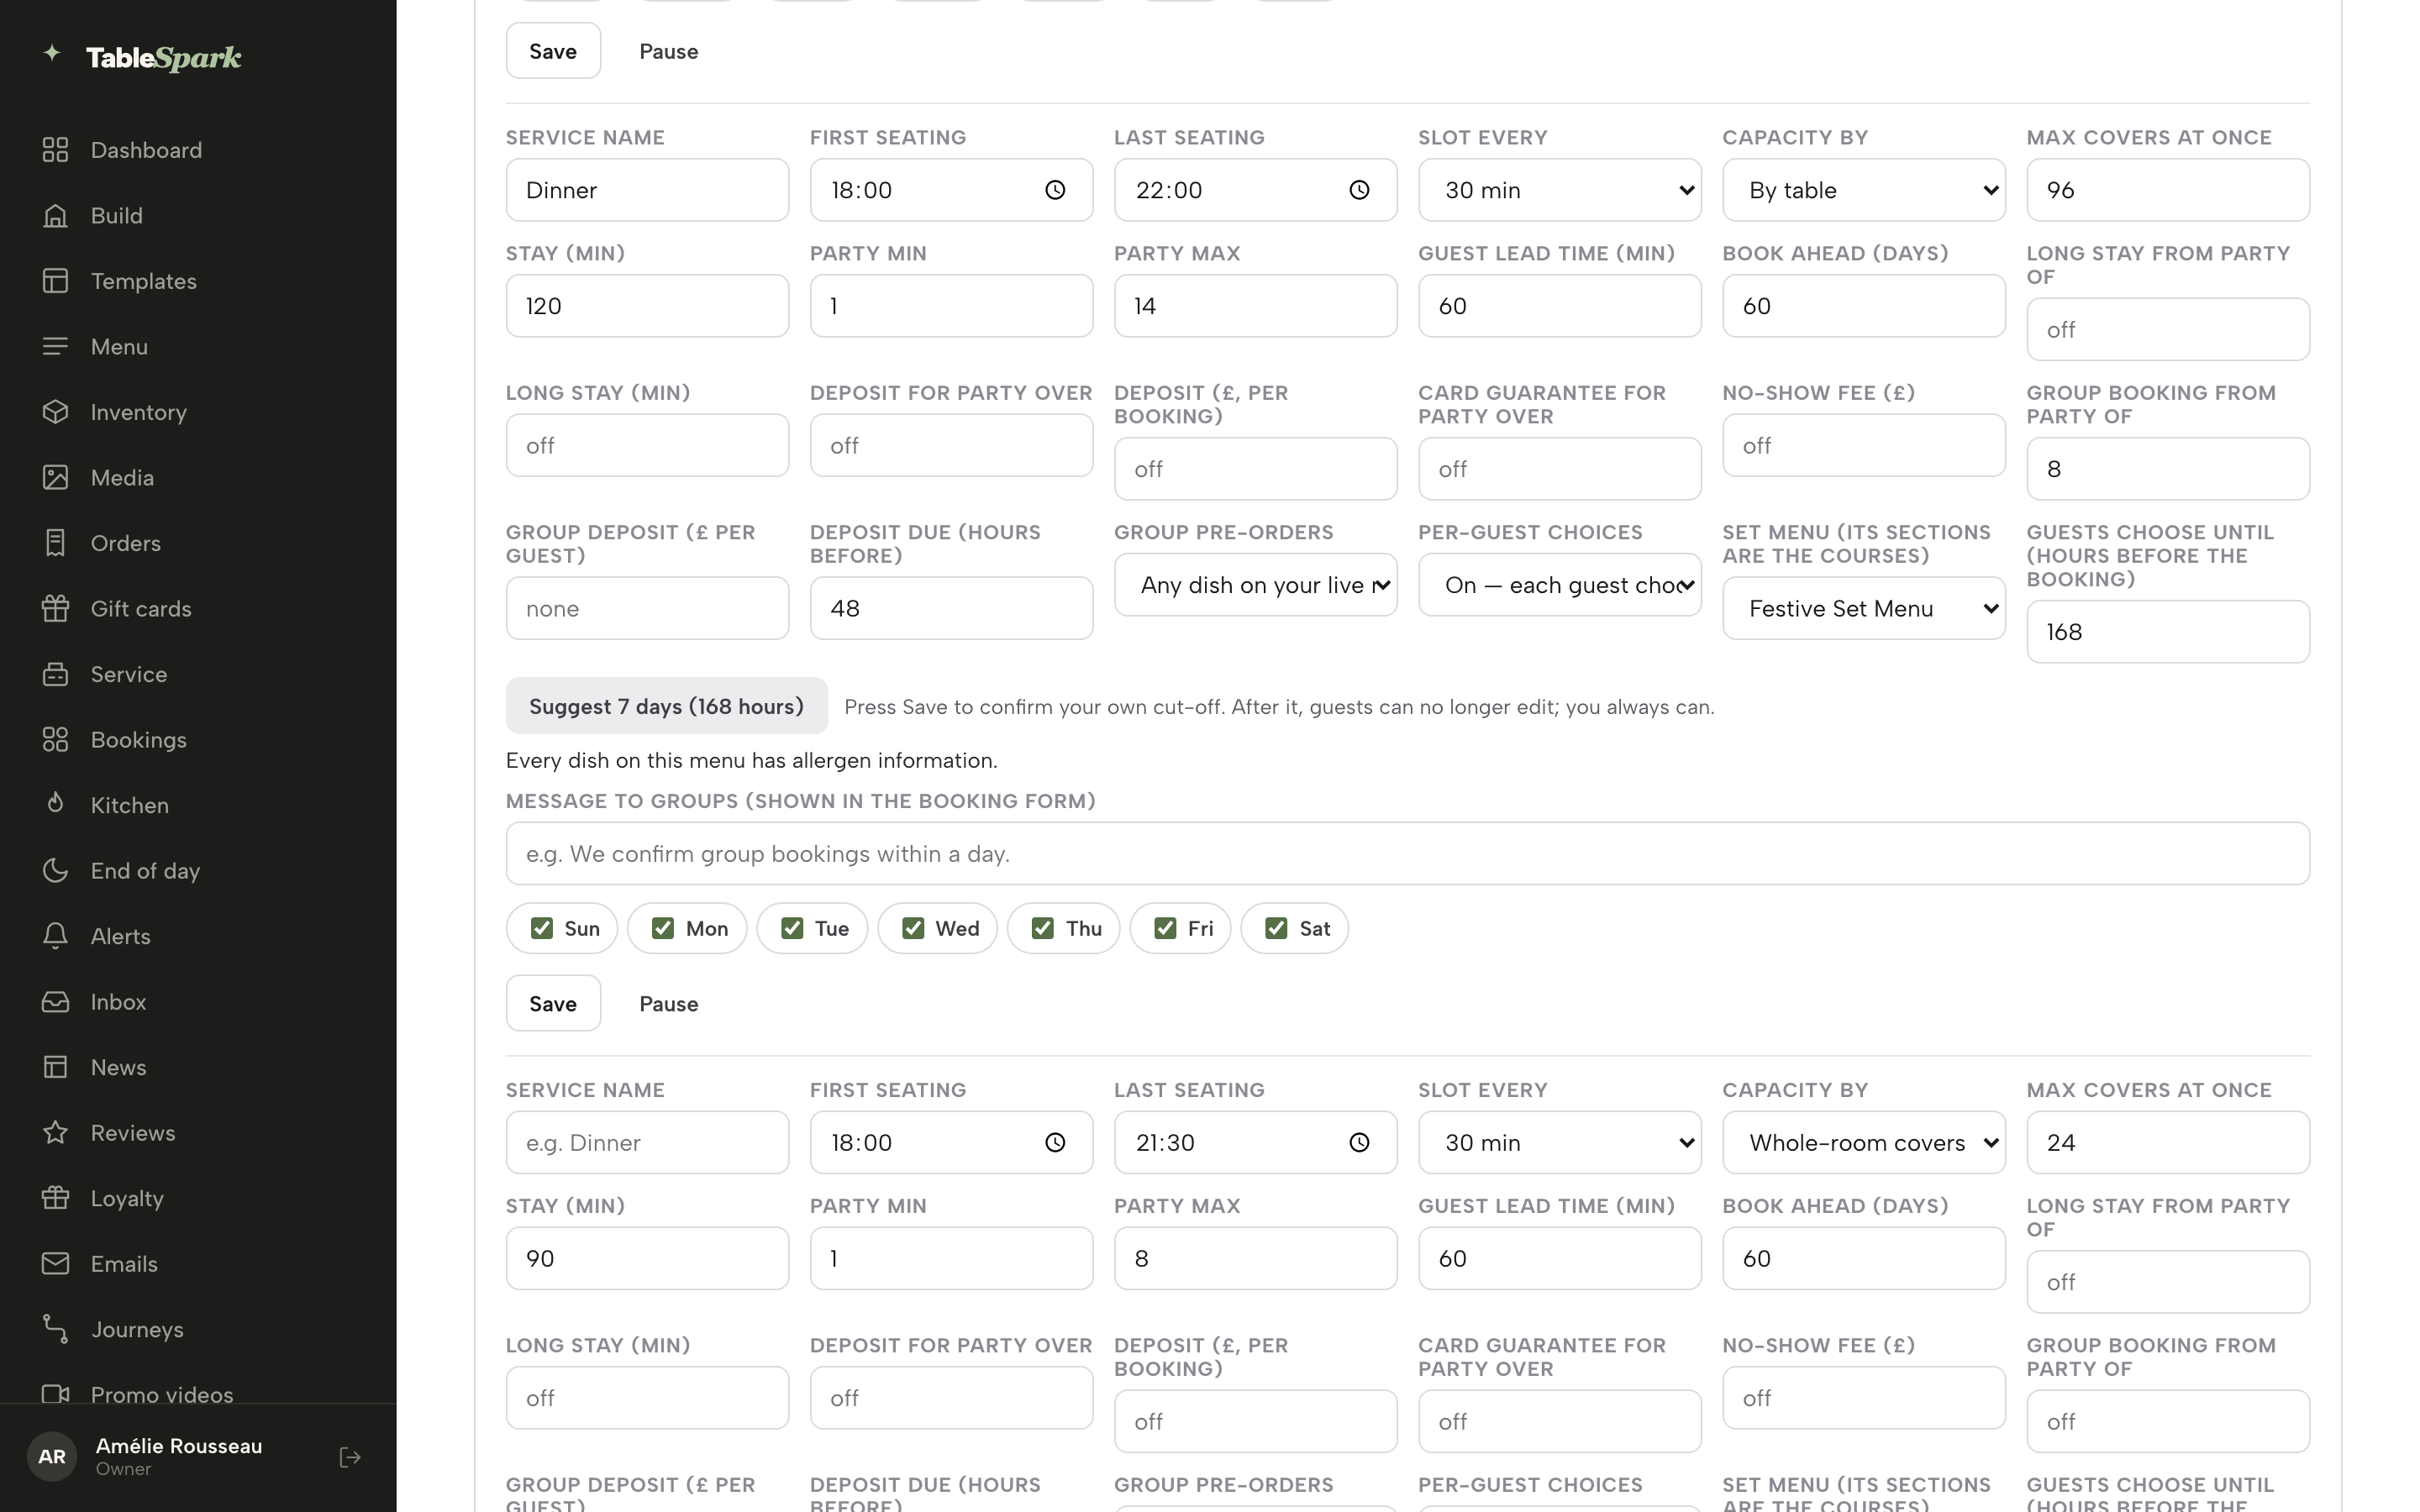The height and width of the screenshot is (1512, 2420).
Task: Uncheck the Mon day checkbox
Action: coord(663,928)
